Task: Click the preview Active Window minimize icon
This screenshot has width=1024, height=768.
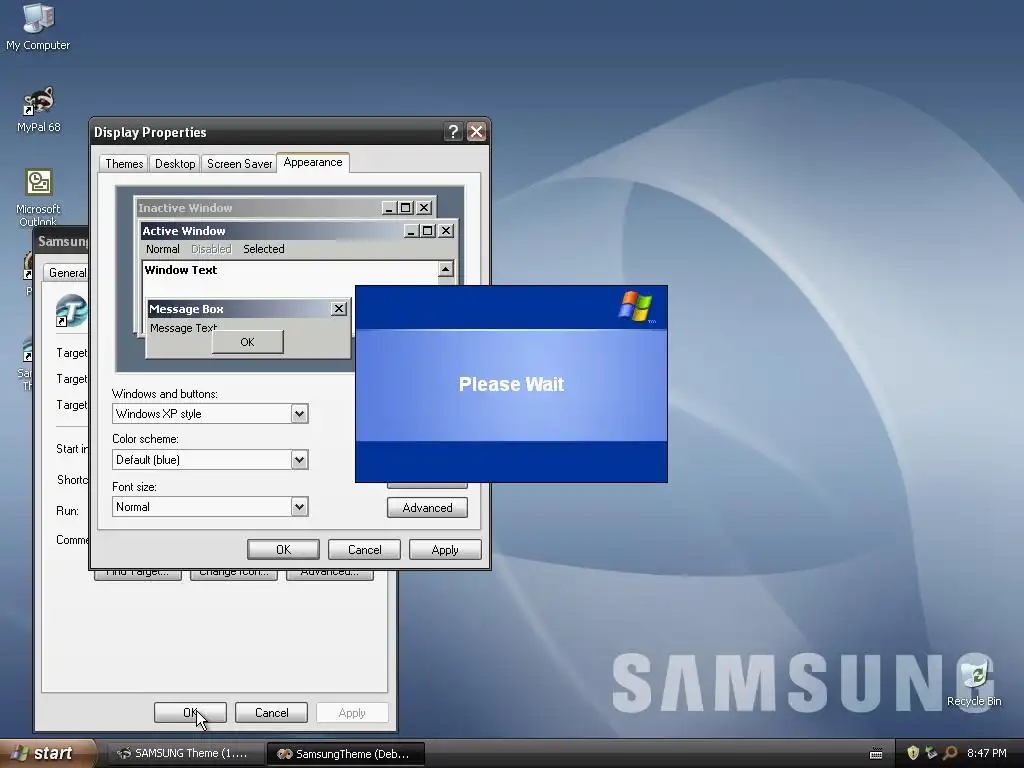Action: click(x=411, y=231)
